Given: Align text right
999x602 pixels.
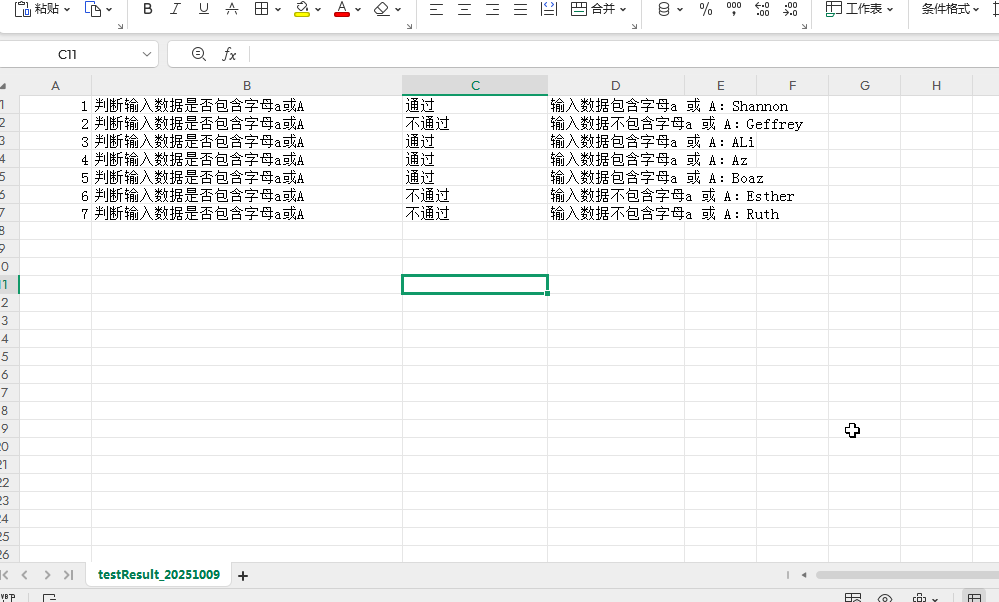Looking at the screenshot, I should pos(492,9).
